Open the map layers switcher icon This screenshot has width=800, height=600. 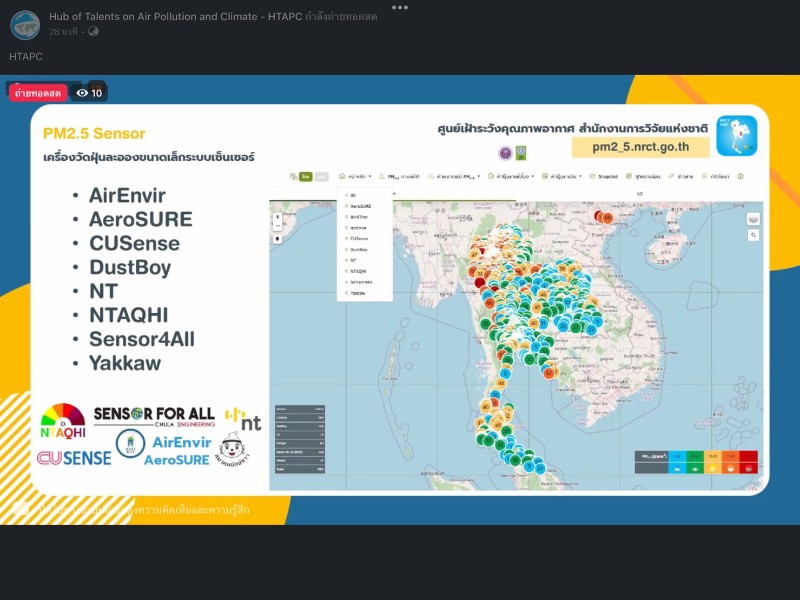click(753, 218)
